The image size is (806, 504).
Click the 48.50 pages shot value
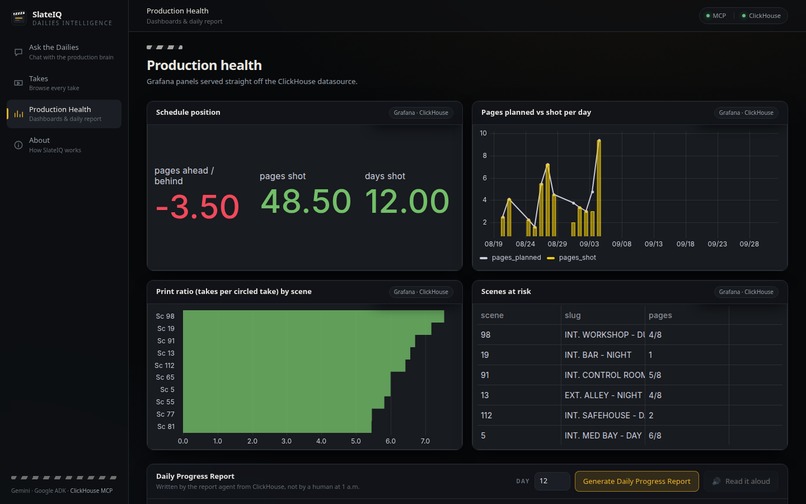coord(306,201)
